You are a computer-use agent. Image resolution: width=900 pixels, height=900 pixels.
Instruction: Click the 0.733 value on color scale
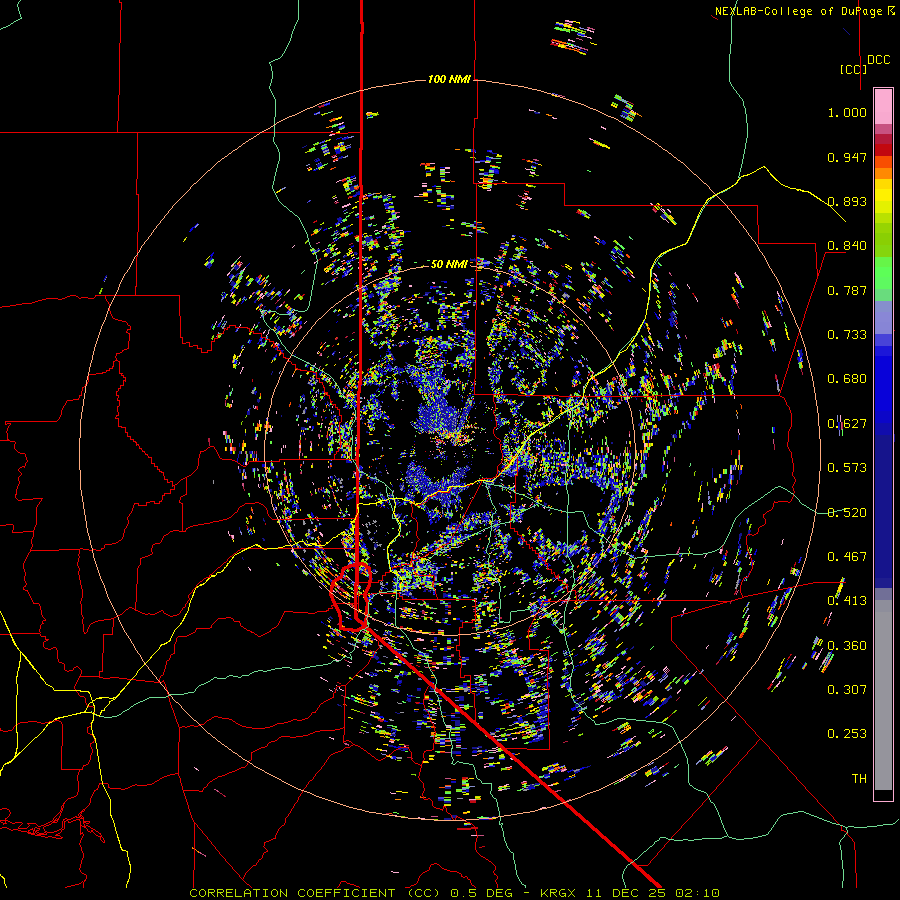847,335
